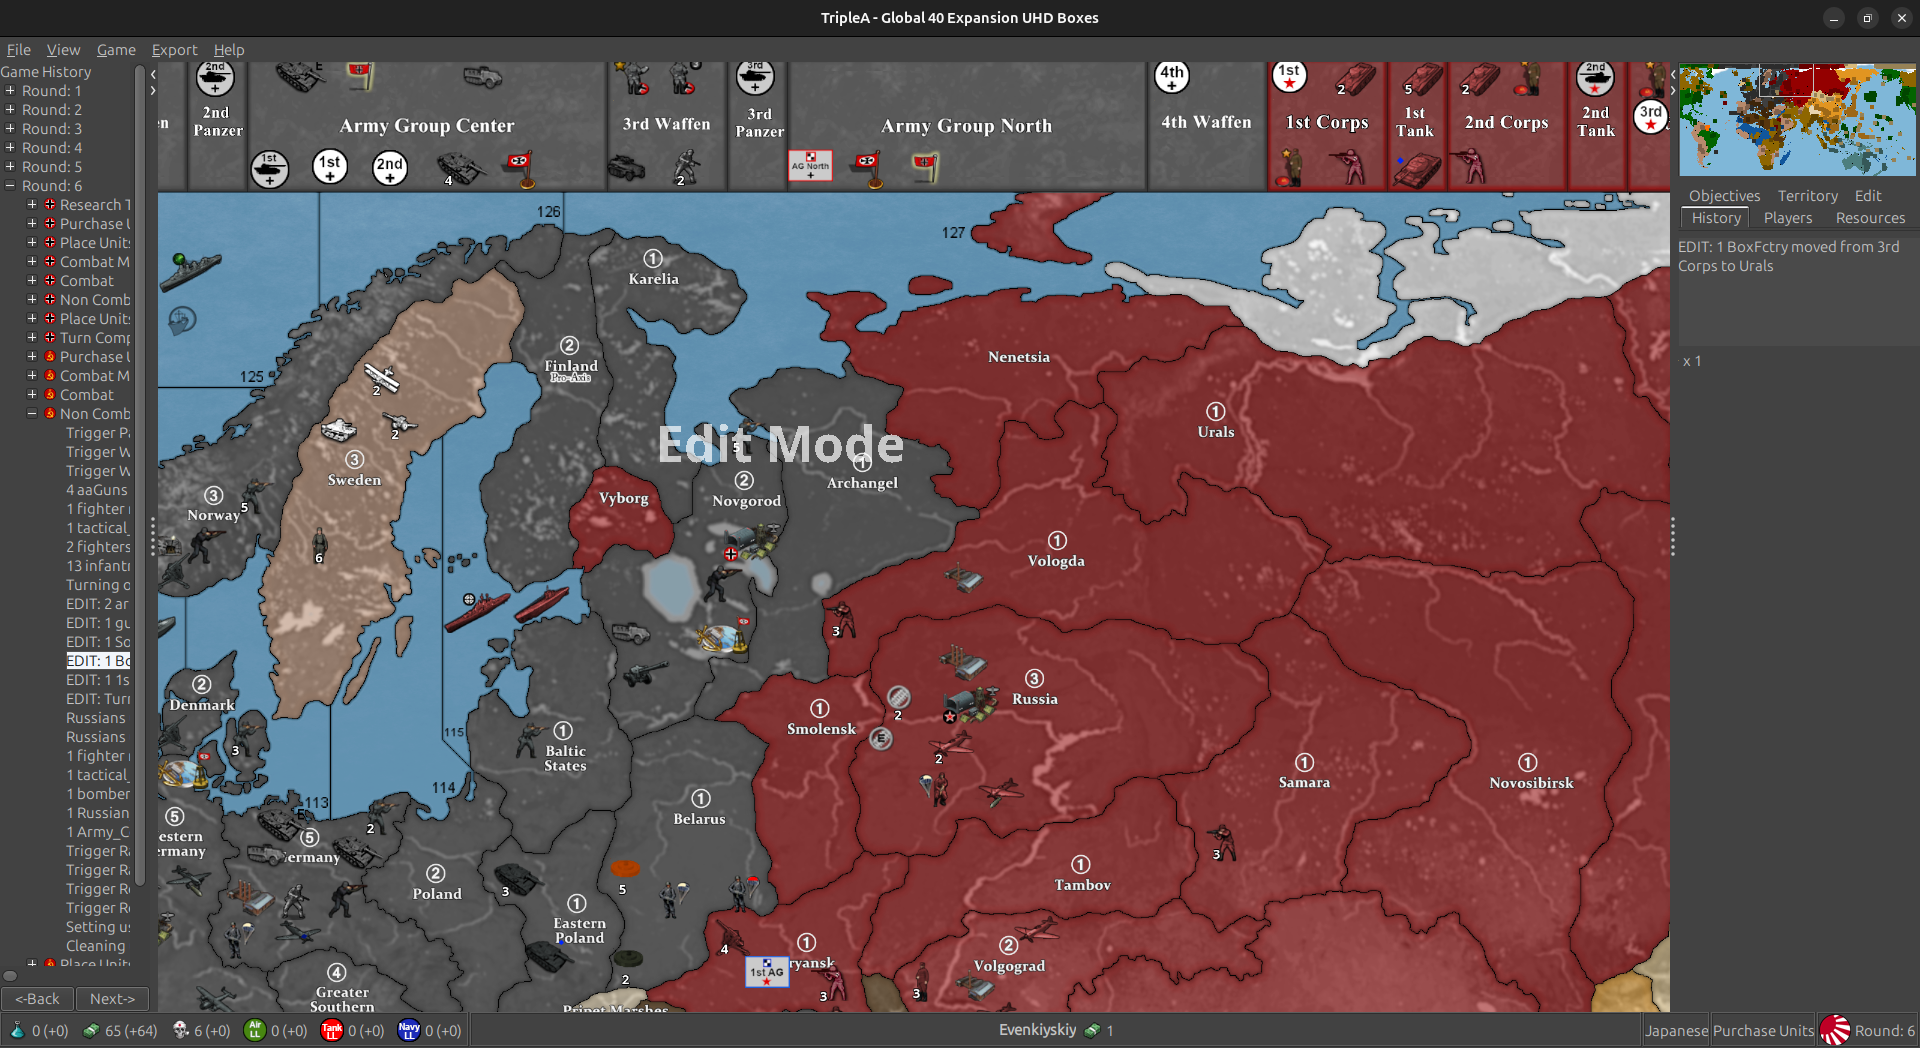This screenshot has height=1048, width=1920.
Task: Select '13 infantr' history entry
Action: click(98, 566)
